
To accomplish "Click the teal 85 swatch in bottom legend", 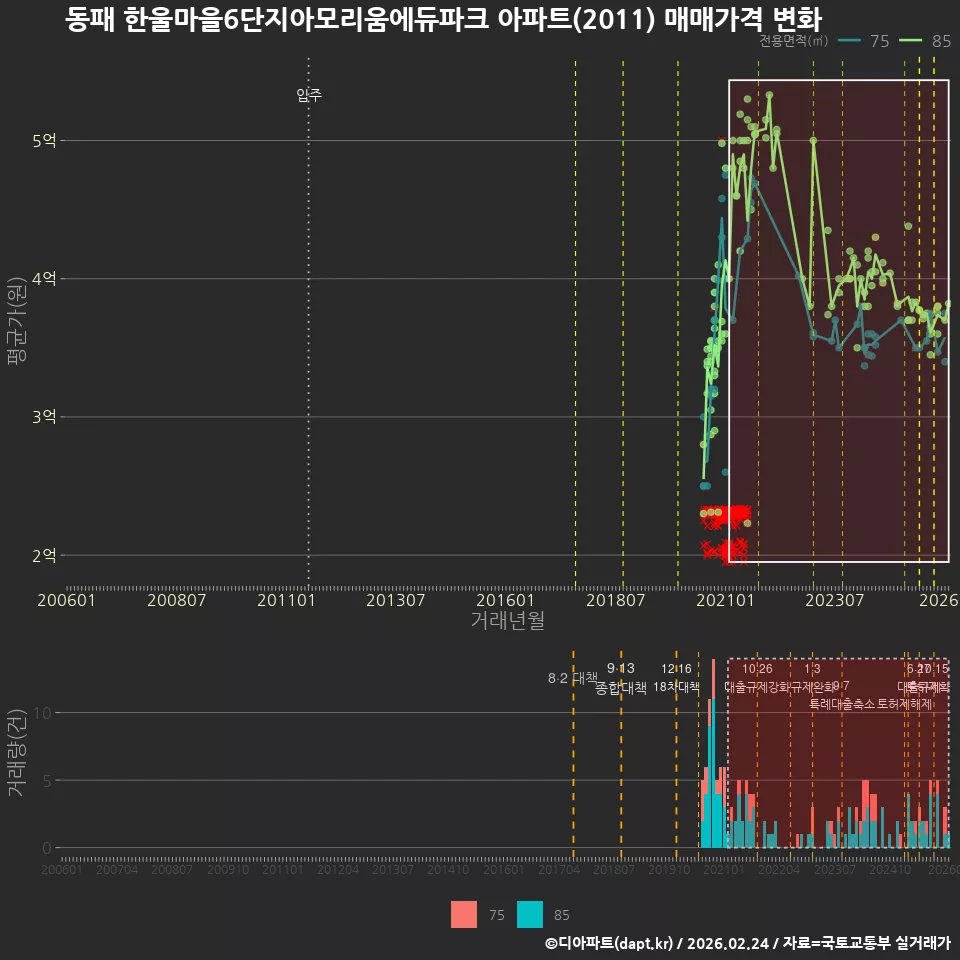I will pos(530,915).
